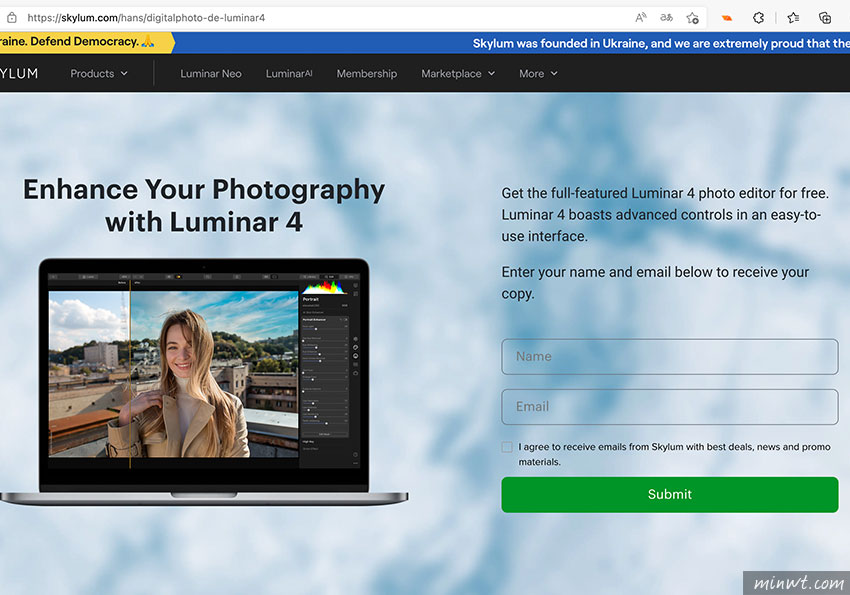Open the LuminarAI nav item

tap(289, 74)
